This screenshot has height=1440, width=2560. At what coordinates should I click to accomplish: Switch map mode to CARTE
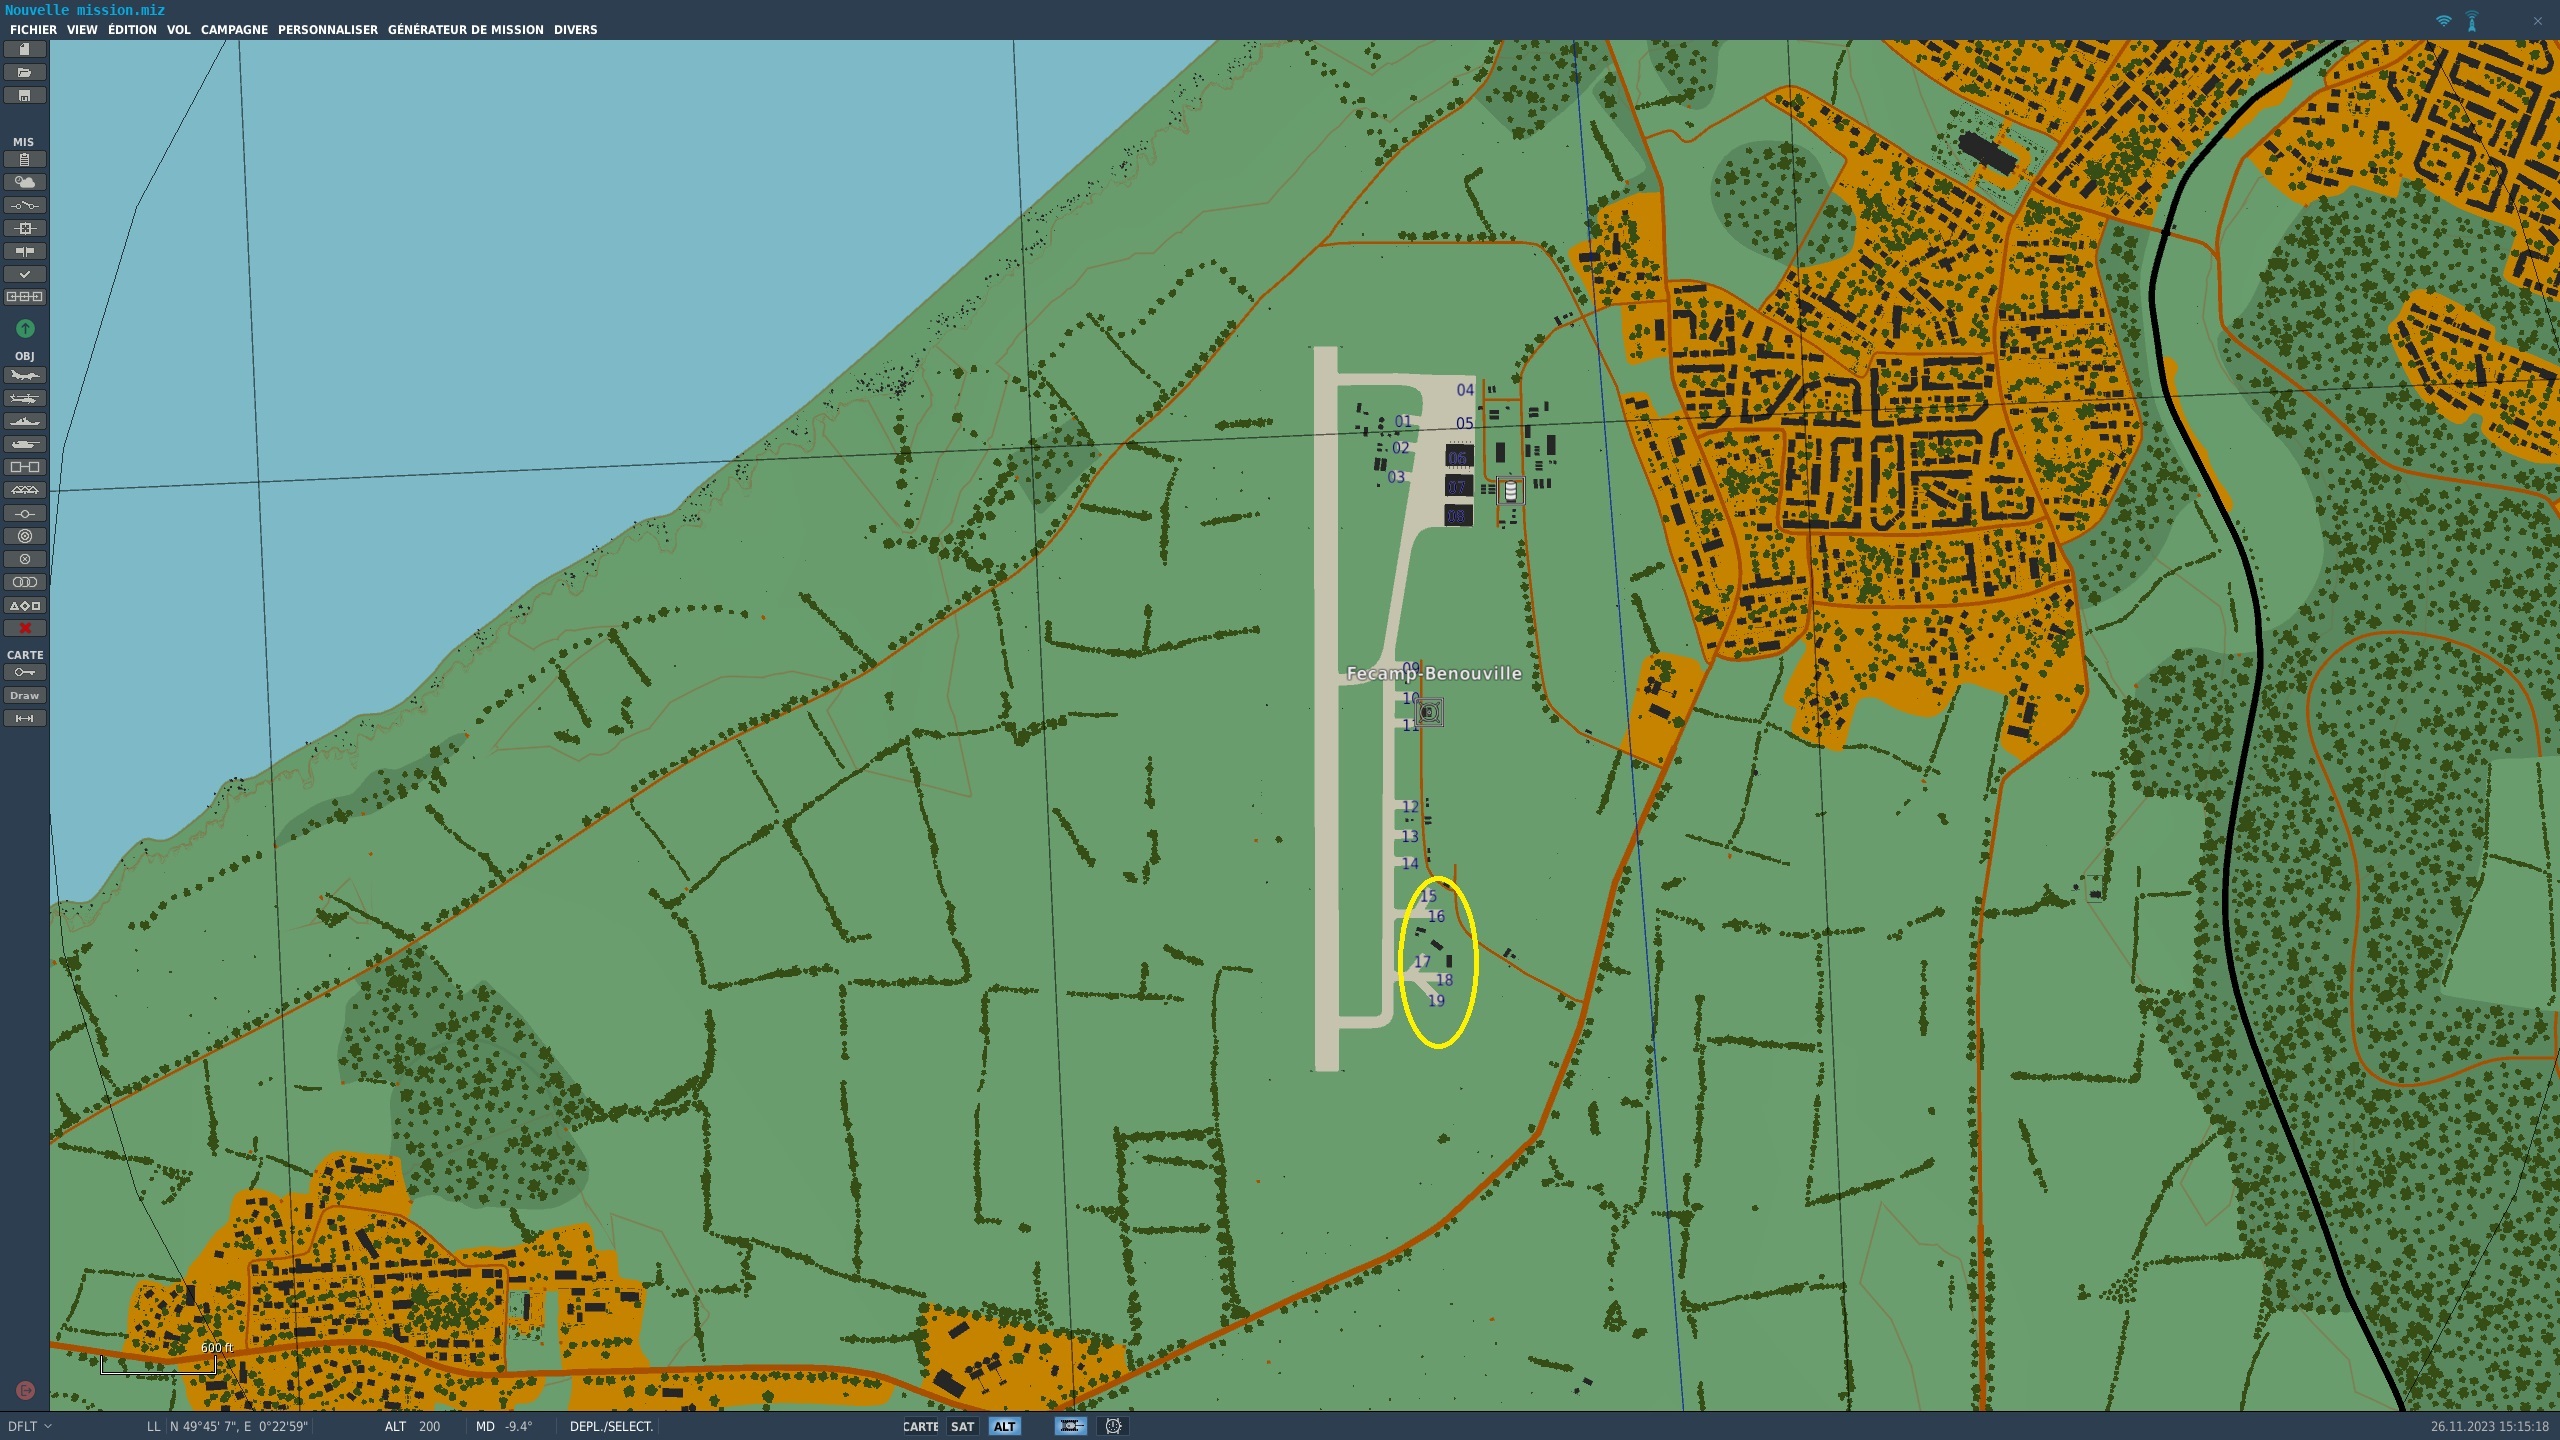click(x=920, y=1427)
